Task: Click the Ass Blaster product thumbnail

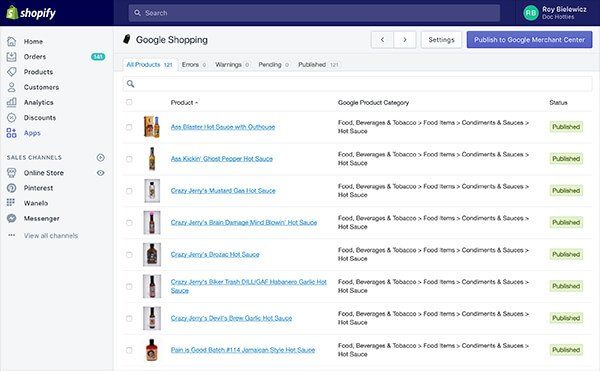Action: [152, 127]
